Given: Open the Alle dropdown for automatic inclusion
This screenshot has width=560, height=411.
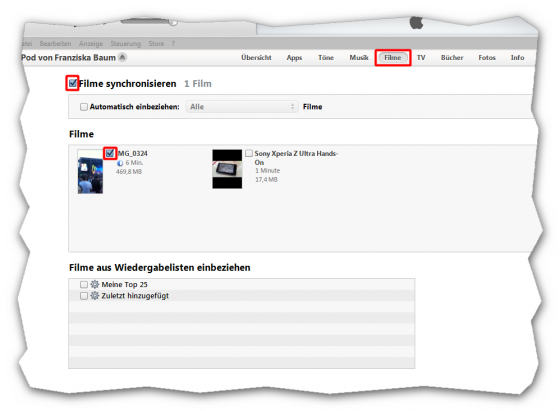Looking at the screenshot, I should click(x=242, y=107).
